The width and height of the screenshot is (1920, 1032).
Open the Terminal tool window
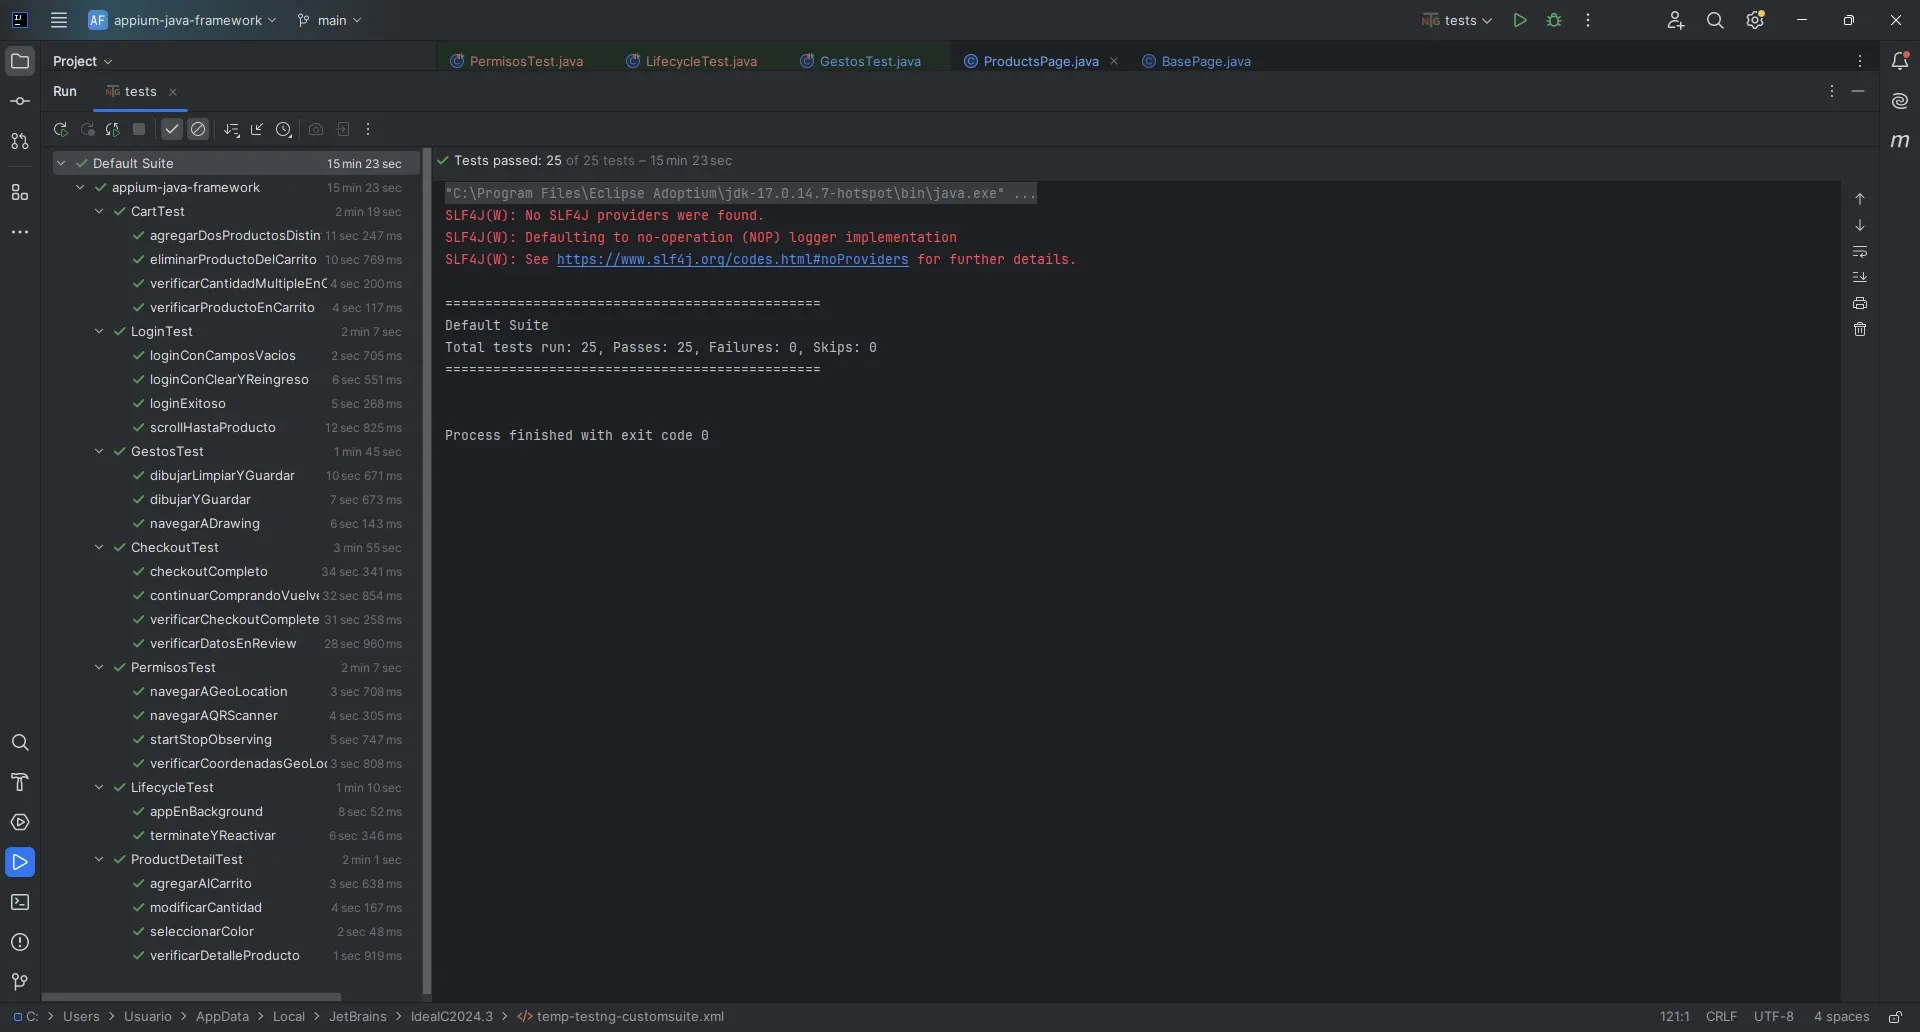coord(19,903)
